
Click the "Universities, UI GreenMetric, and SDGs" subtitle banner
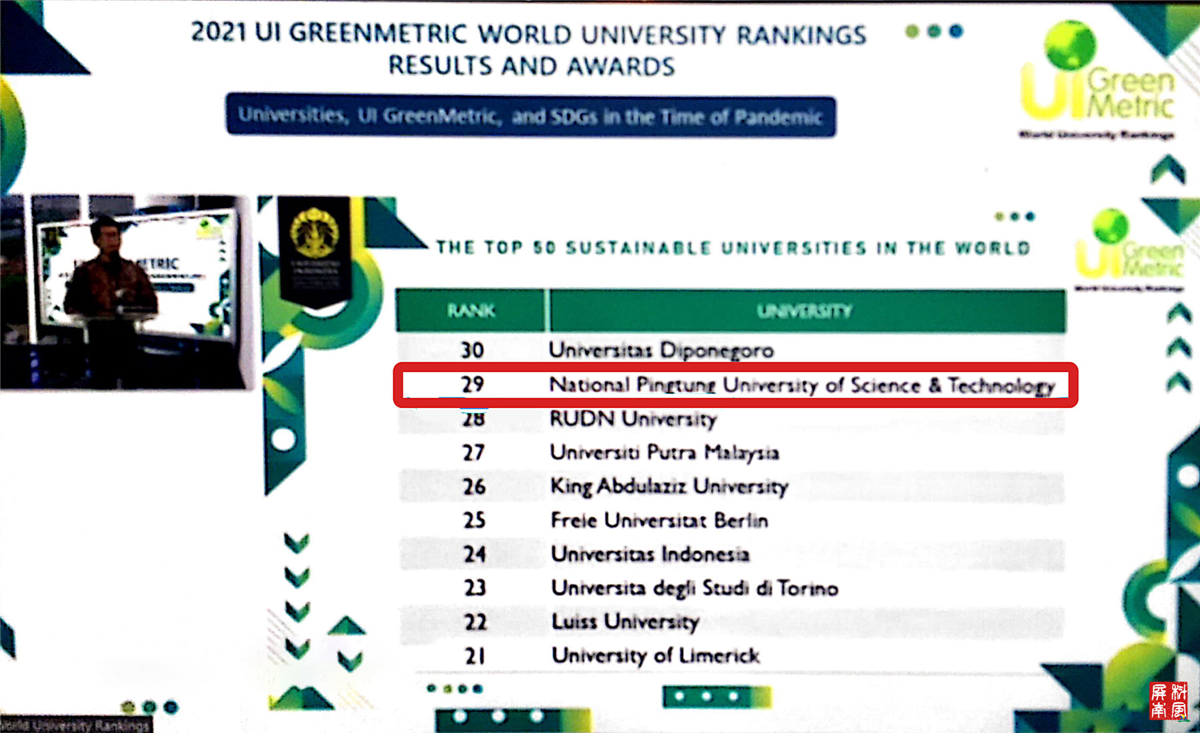click(530, 116)
